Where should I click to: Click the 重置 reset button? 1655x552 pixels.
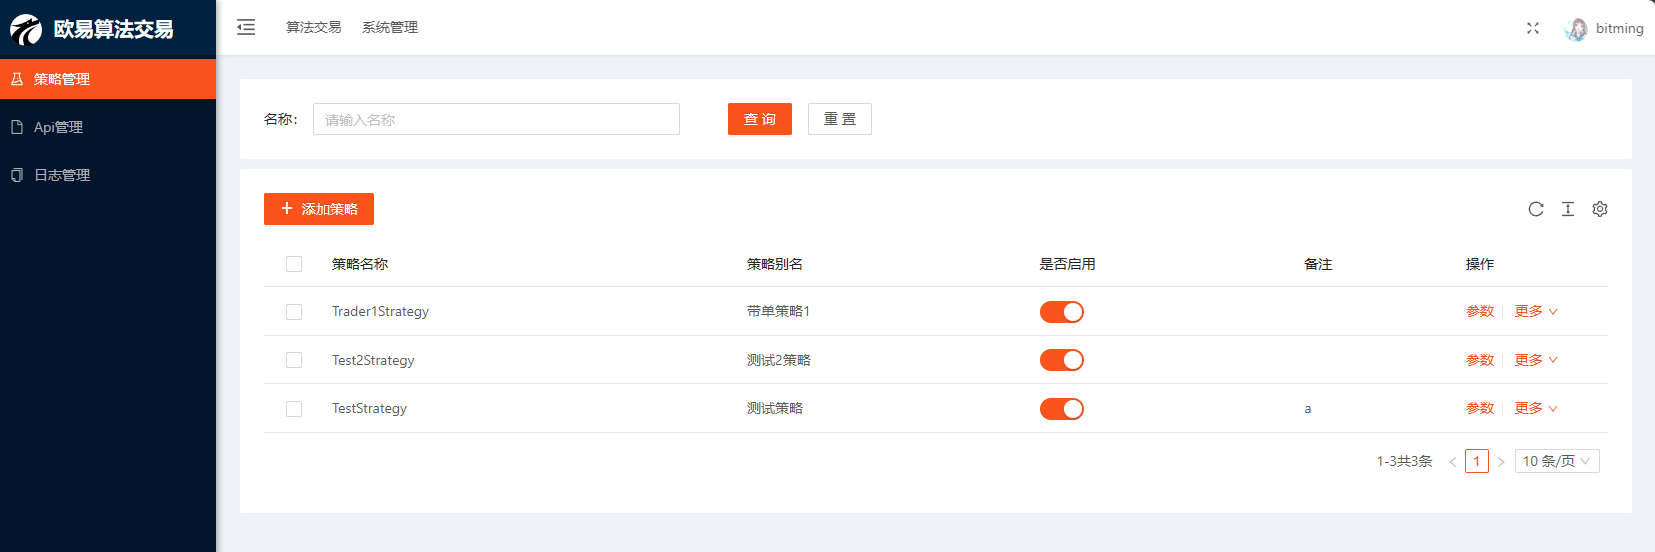tap(840, 119)
